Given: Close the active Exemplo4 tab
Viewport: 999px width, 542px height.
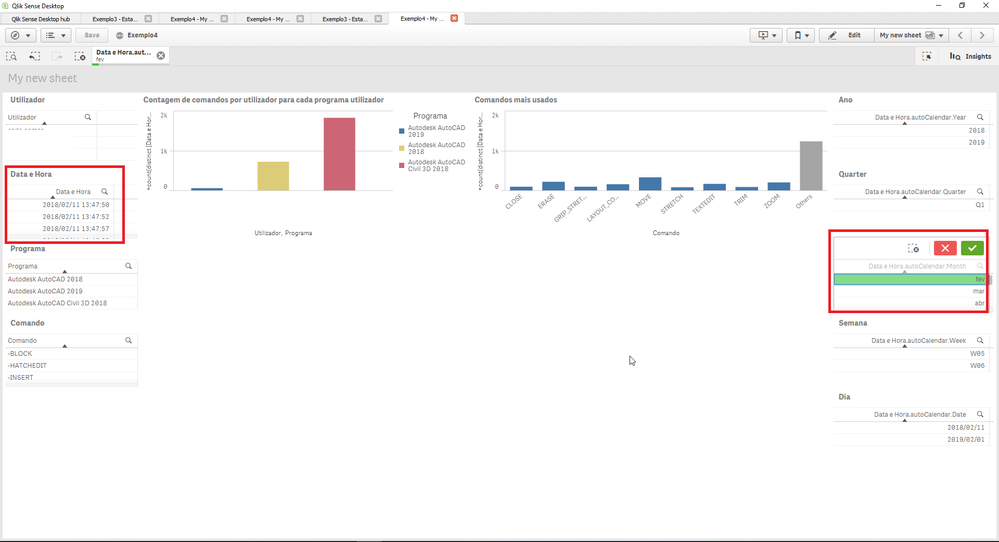Looking at the screenshot, I should click(x=454, y=18).
